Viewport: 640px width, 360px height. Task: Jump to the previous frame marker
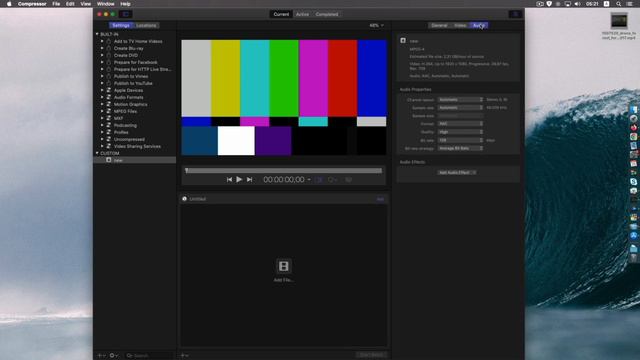tap(229, 180)
